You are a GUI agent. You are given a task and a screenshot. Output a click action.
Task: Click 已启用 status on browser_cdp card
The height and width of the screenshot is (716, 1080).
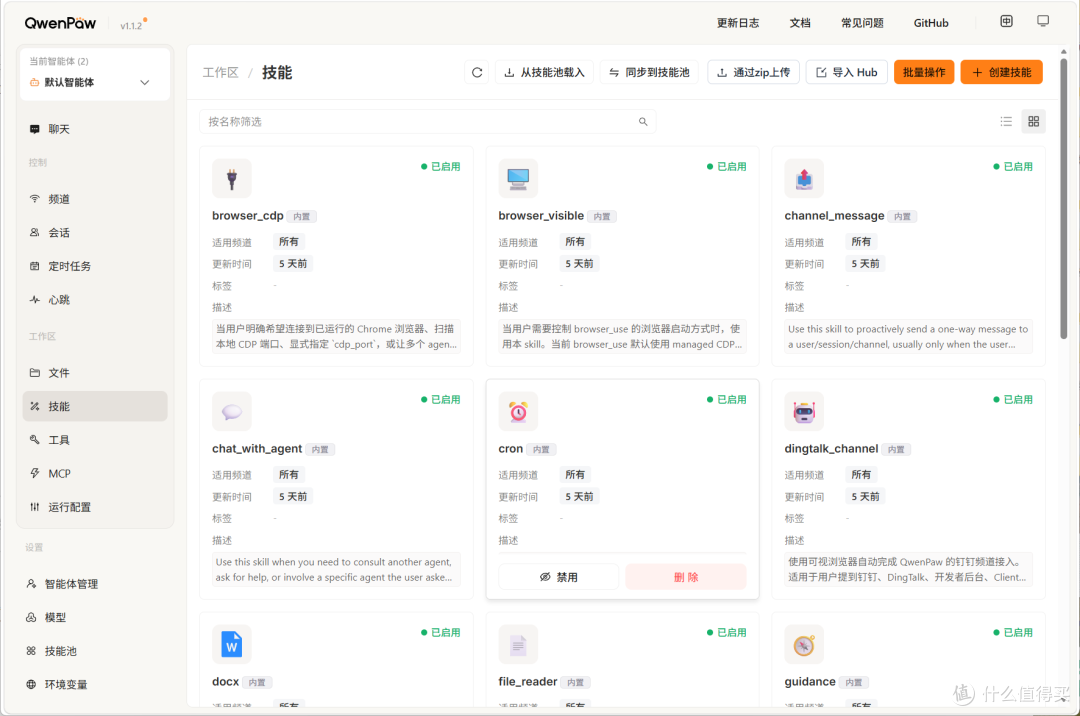[441, 167]
